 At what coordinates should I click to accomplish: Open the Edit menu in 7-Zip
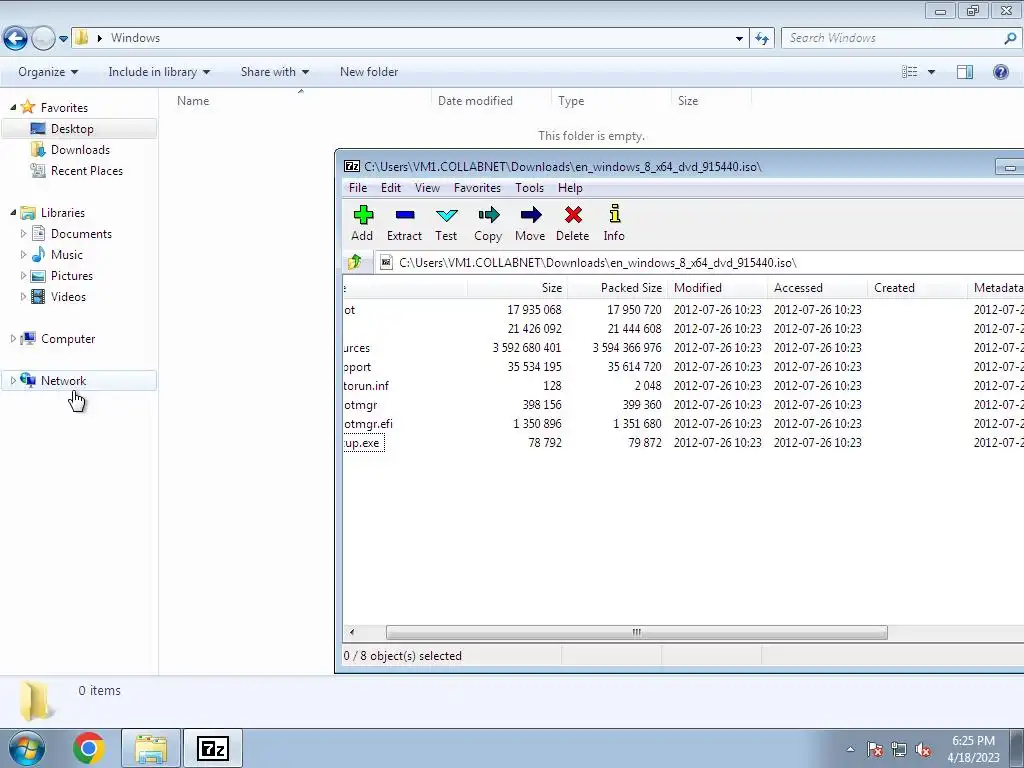click(x=391, y=188)
